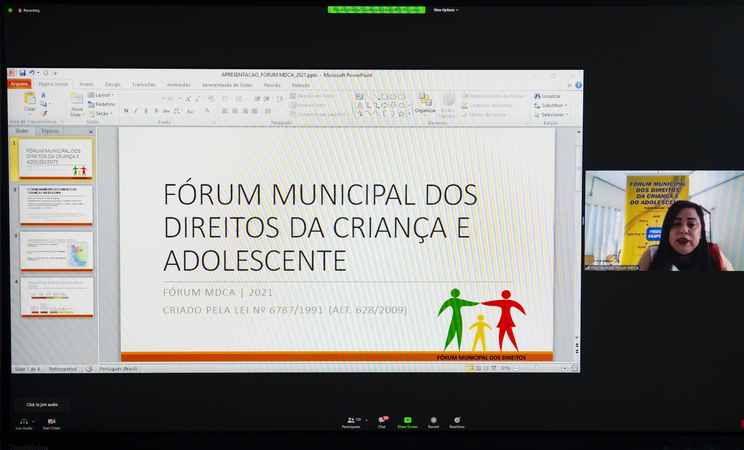Open PowerPoint Help question mark icon

point(578,85)
